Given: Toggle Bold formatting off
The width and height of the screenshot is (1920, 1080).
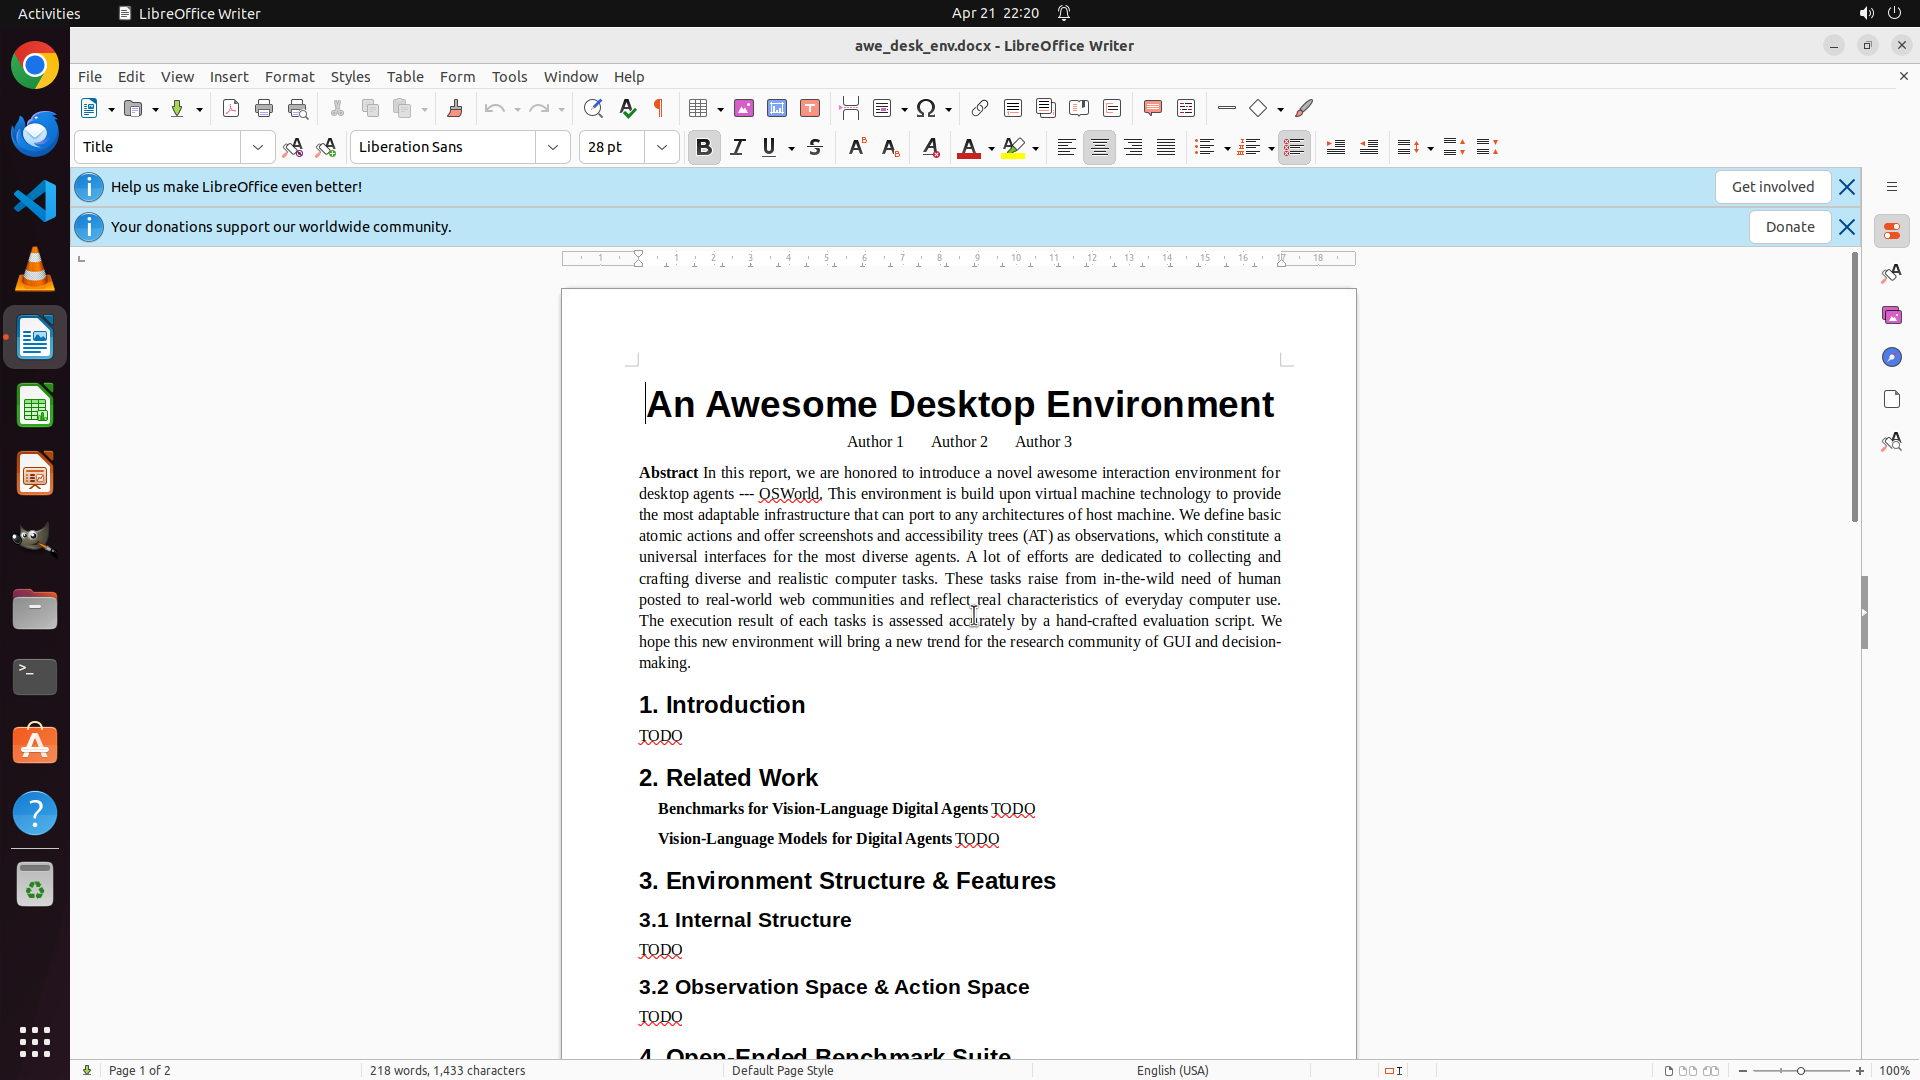Looking at the screenshot, I should click(x=704, y=147).
